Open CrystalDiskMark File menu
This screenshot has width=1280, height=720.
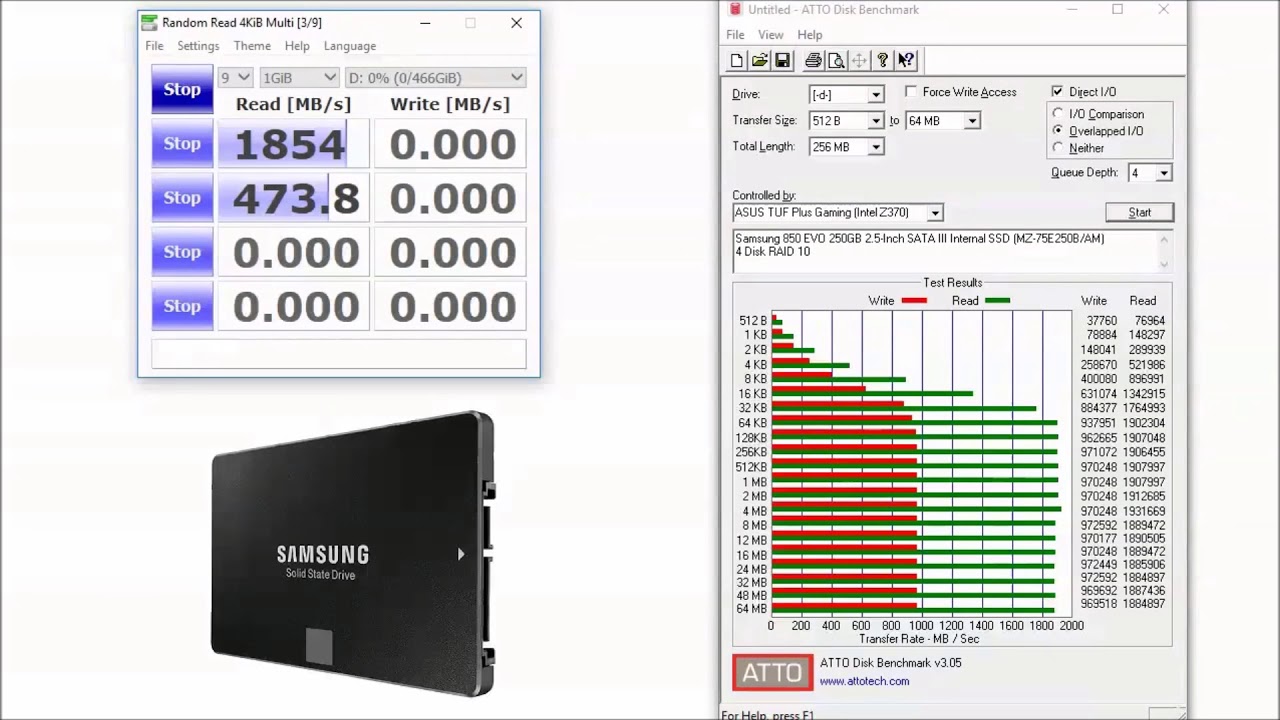coord(154,46)
